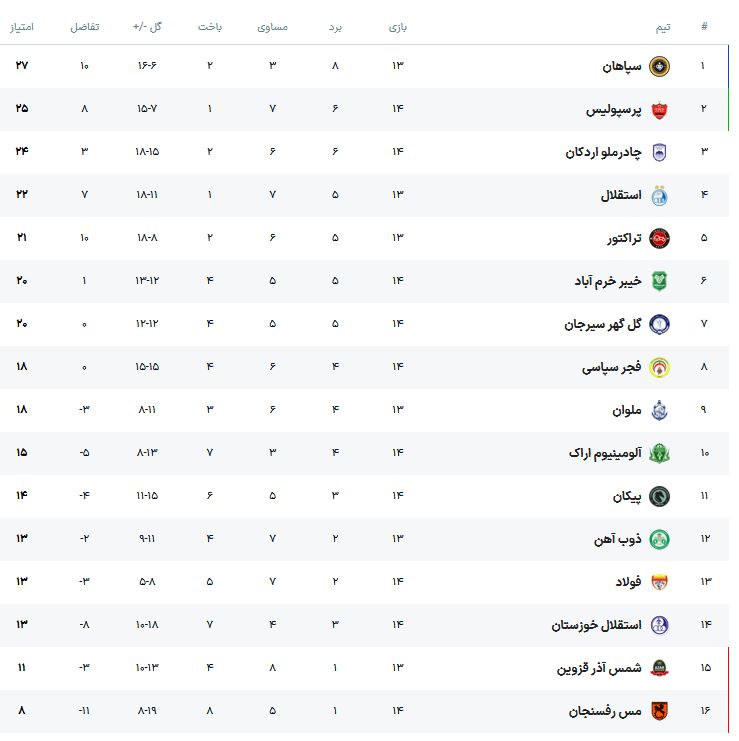Select the Malavan (ملوان) anchor logo

[x=659, y=410]
